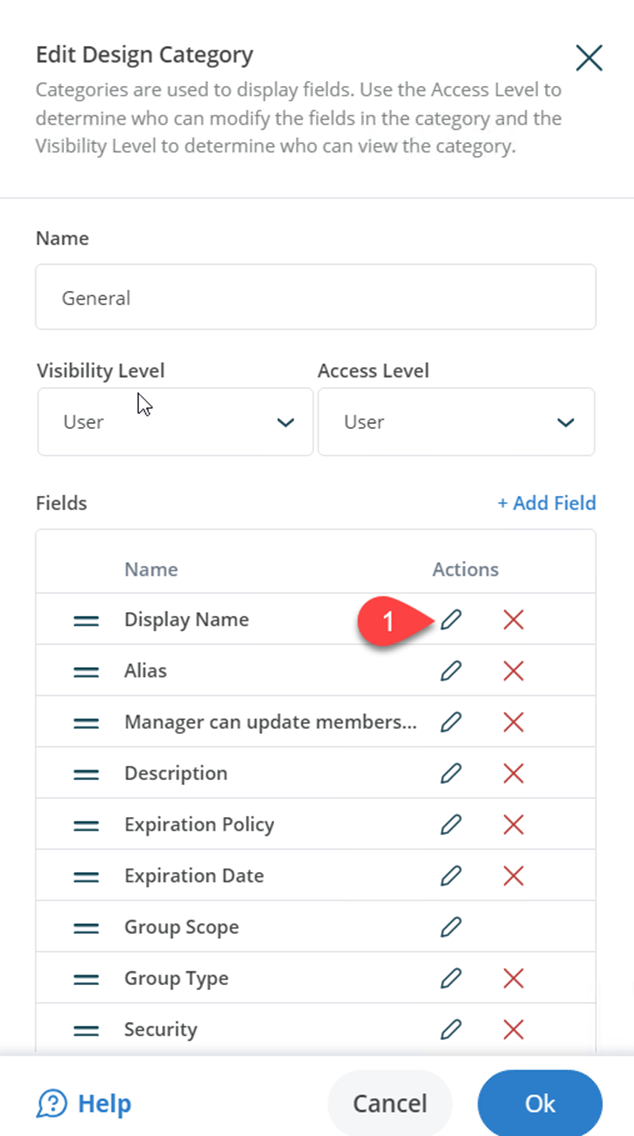Click inside the Name input showing General
The width and height of the screenshot is (634, 1136).
316,297
